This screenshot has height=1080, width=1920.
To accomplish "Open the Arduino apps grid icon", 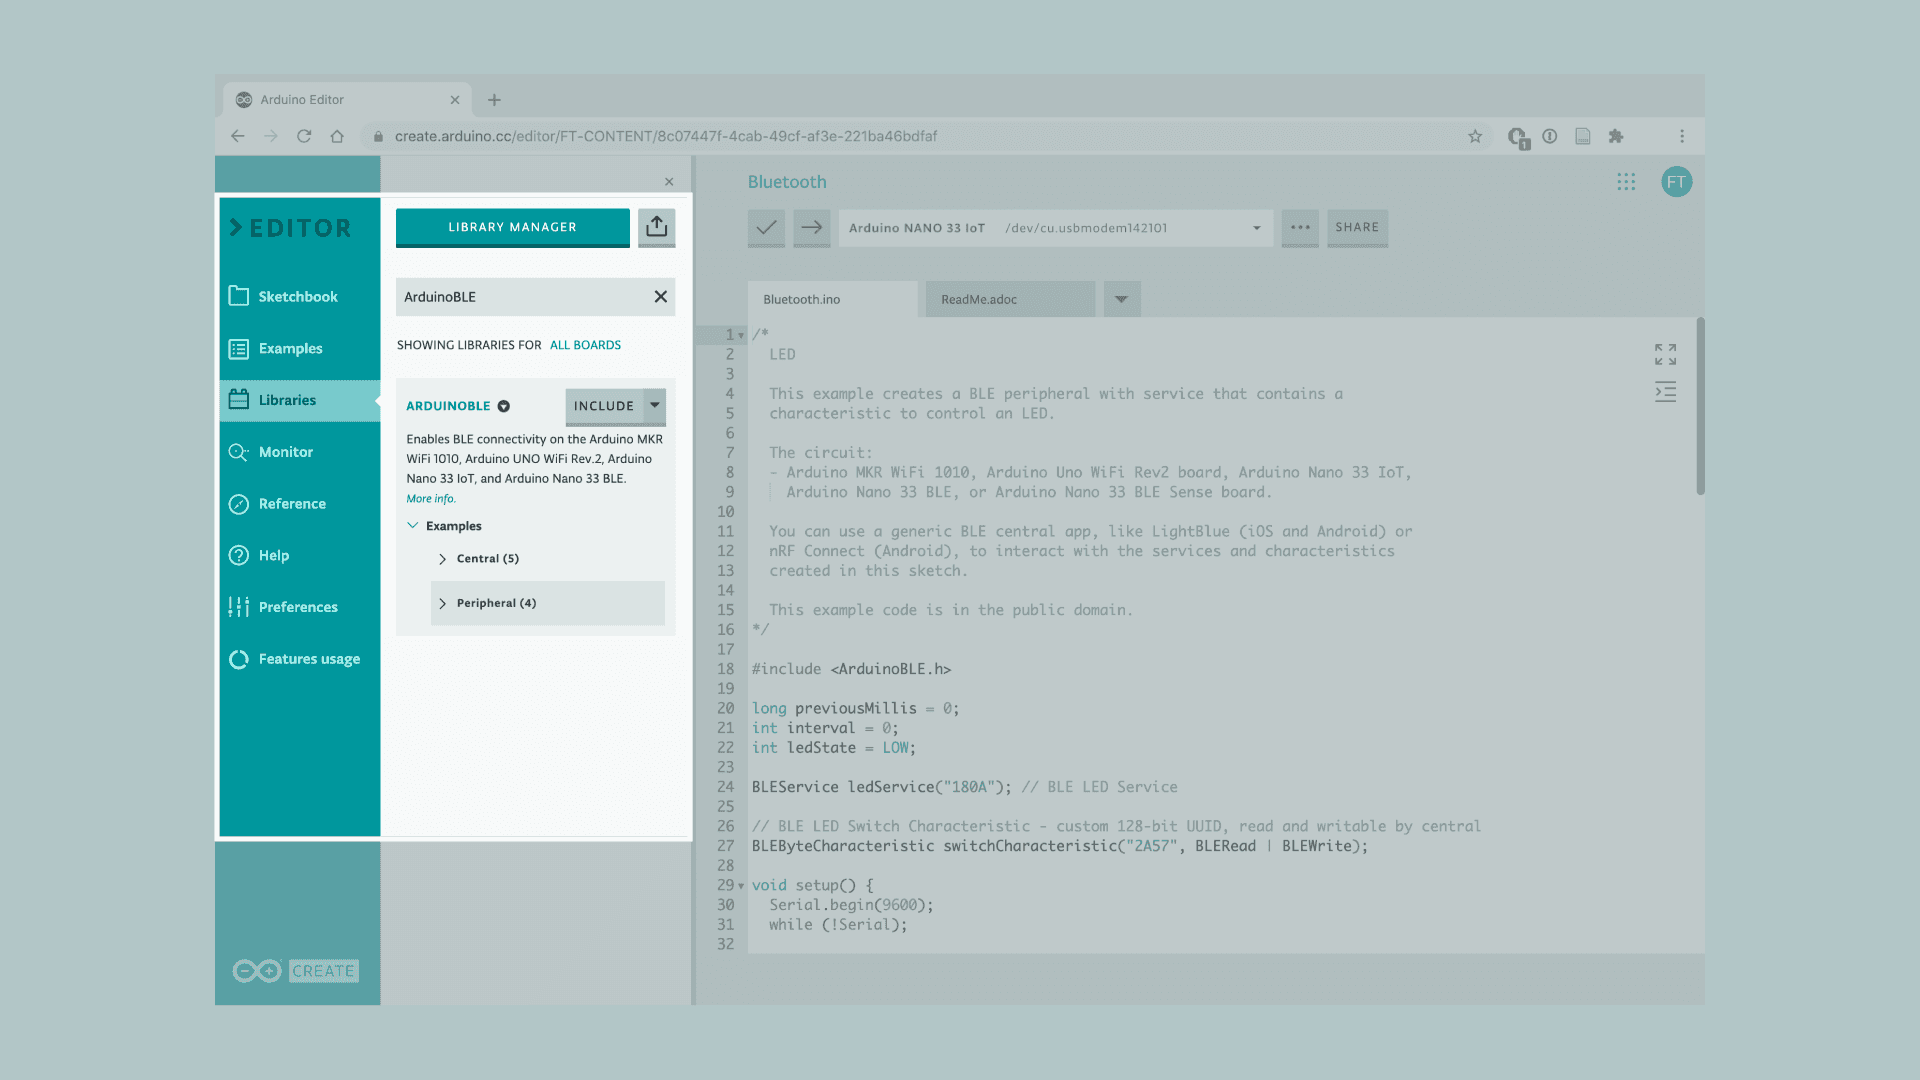I will point(1626,182).
